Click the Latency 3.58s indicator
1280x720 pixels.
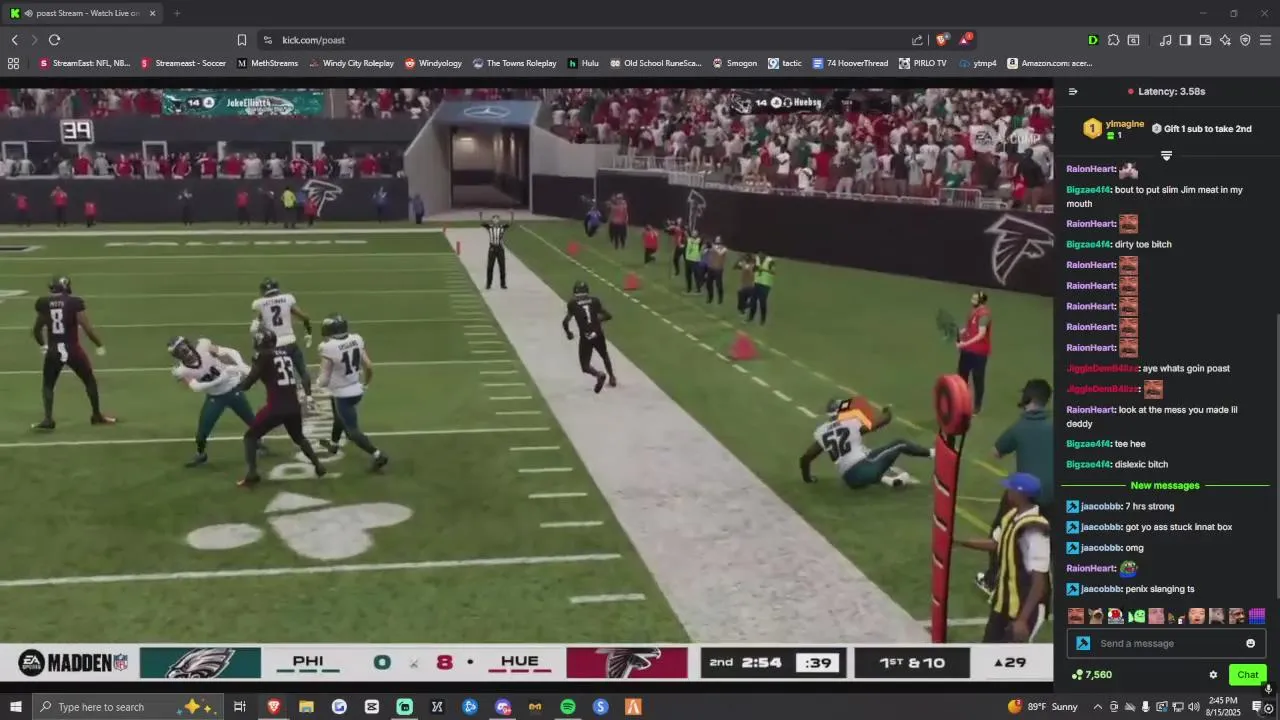1166,91
